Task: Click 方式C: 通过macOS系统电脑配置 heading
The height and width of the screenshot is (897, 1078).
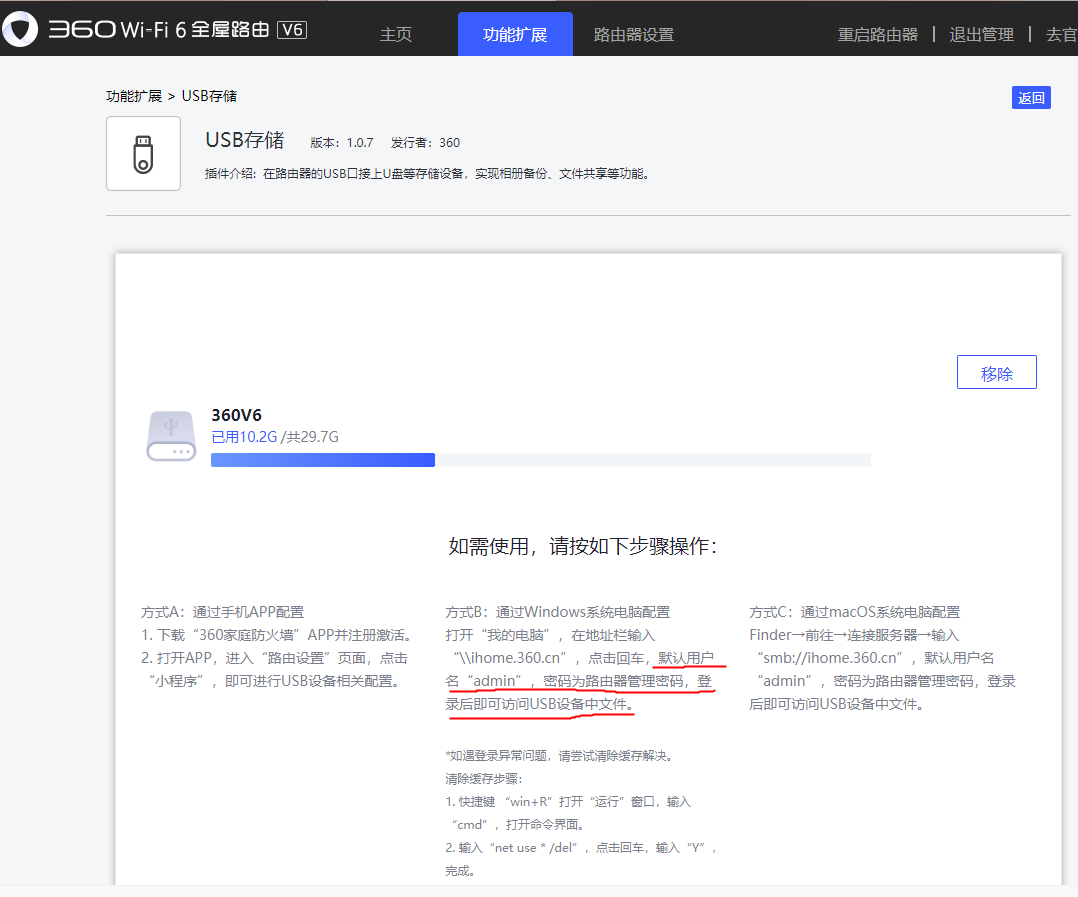Action: point(855,612)
